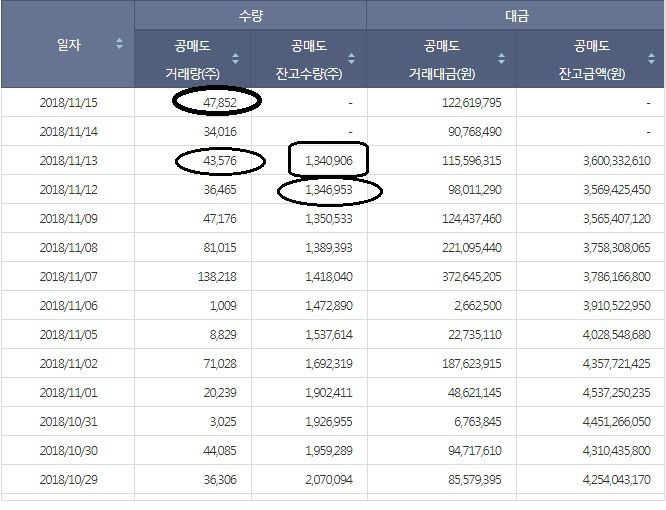
Task: Click trade amount 2,662,500
Action: [x=478, y=306]
